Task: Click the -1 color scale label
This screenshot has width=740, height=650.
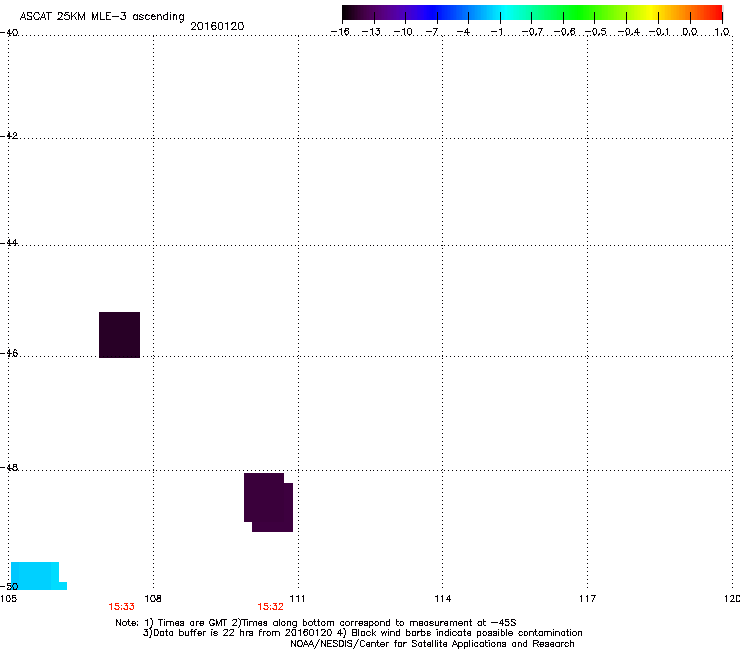Action: point(496,32)
